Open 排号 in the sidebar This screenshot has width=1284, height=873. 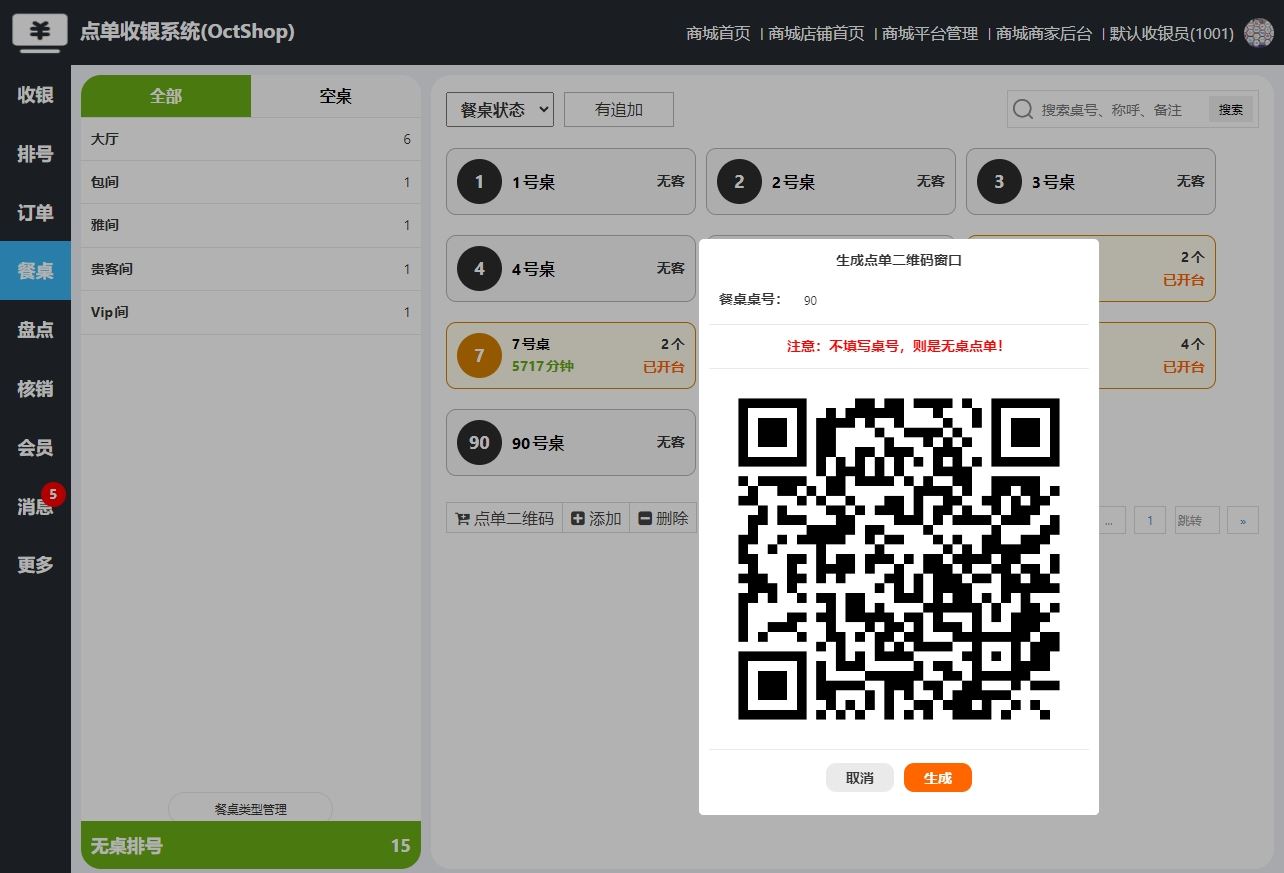35,154
